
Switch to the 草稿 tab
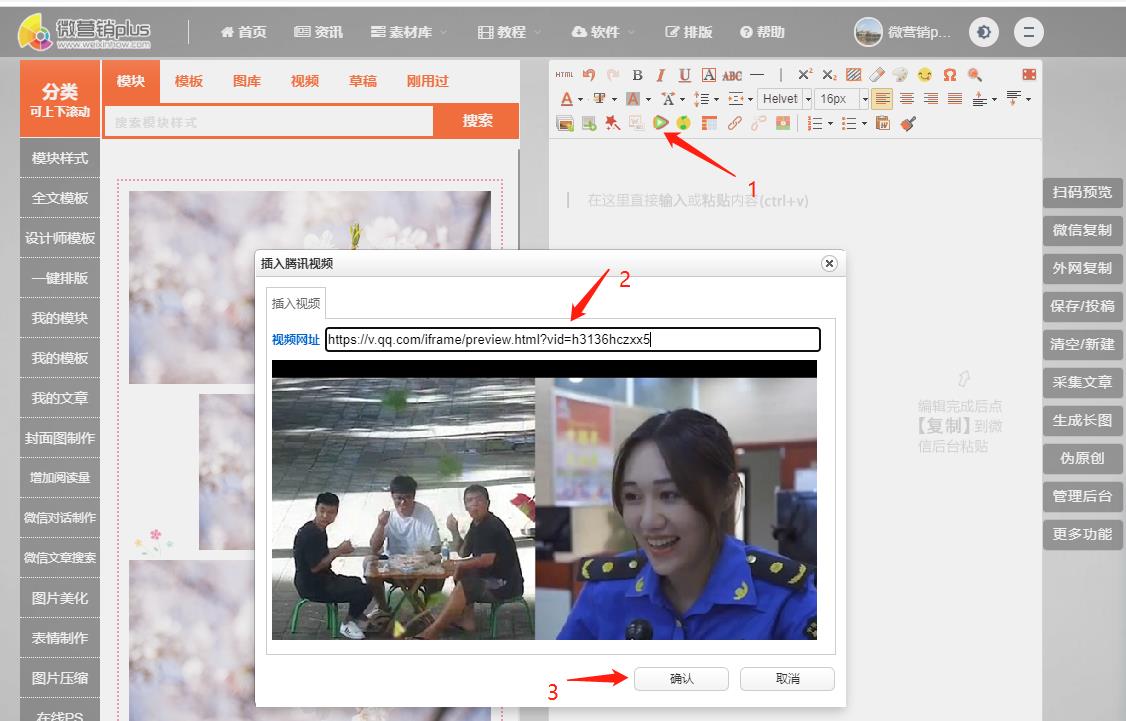pyautogui.click(x=363, y=81)
